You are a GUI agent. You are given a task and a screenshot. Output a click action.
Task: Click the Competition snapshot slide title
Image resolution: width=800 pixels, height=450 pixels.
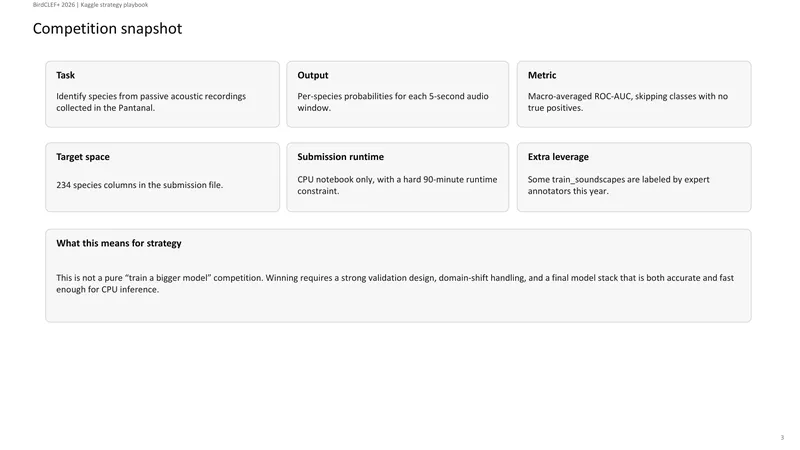click(107, 29)
